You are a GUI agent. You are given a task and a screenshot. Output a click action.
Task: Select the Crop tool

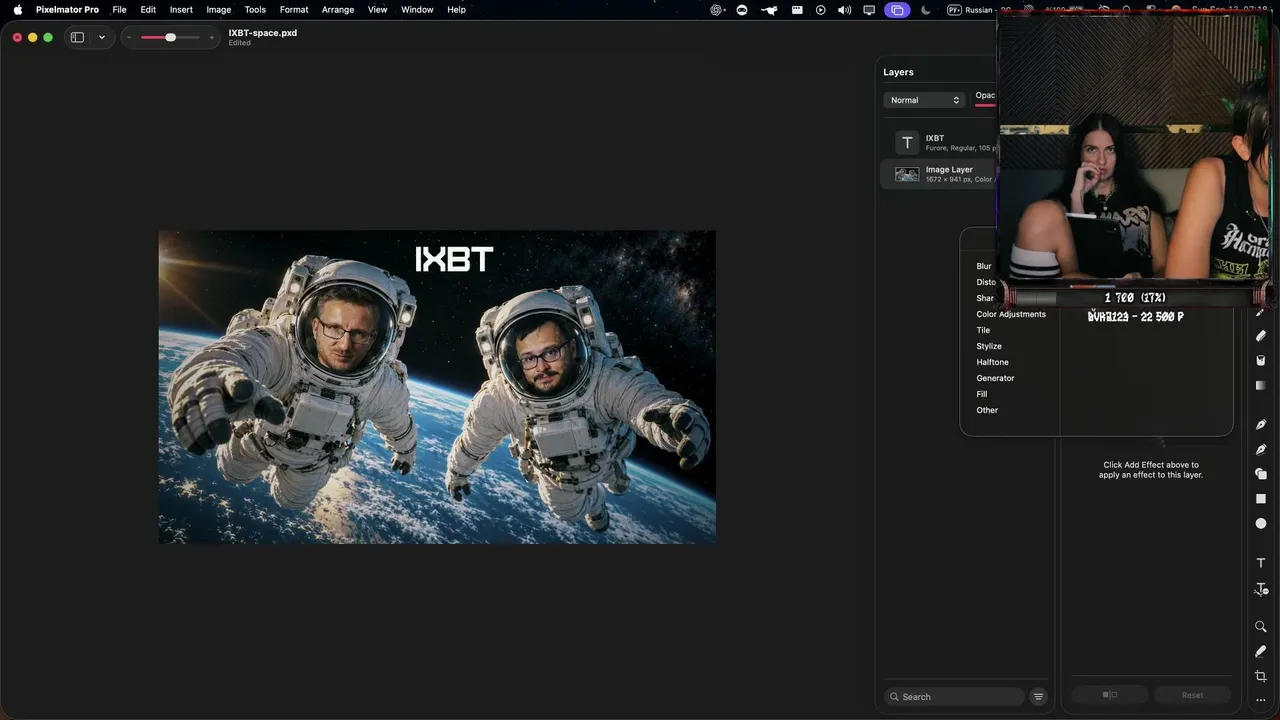(1260, 676)
